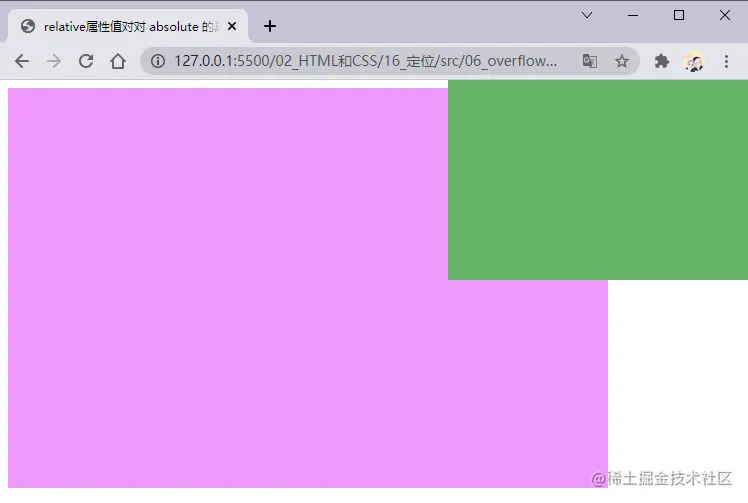Close the browser window

click(x=725, y=15)
